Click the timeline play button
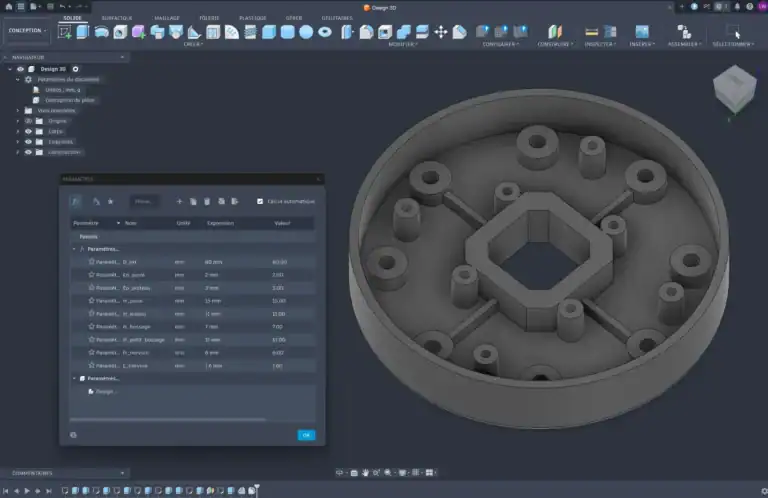The width and height of the screenshot is (768, 498). pyautogui.click(x=27, y=491)
